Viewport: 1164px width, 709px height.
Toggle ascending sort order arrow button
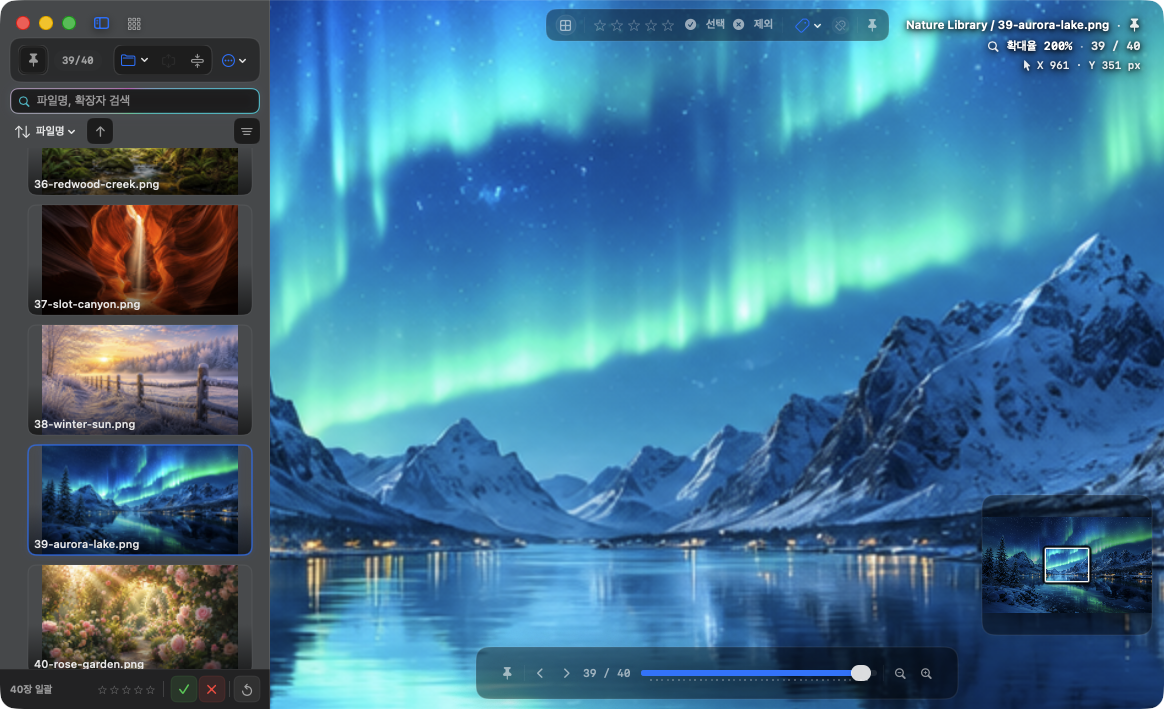[100, 131]
